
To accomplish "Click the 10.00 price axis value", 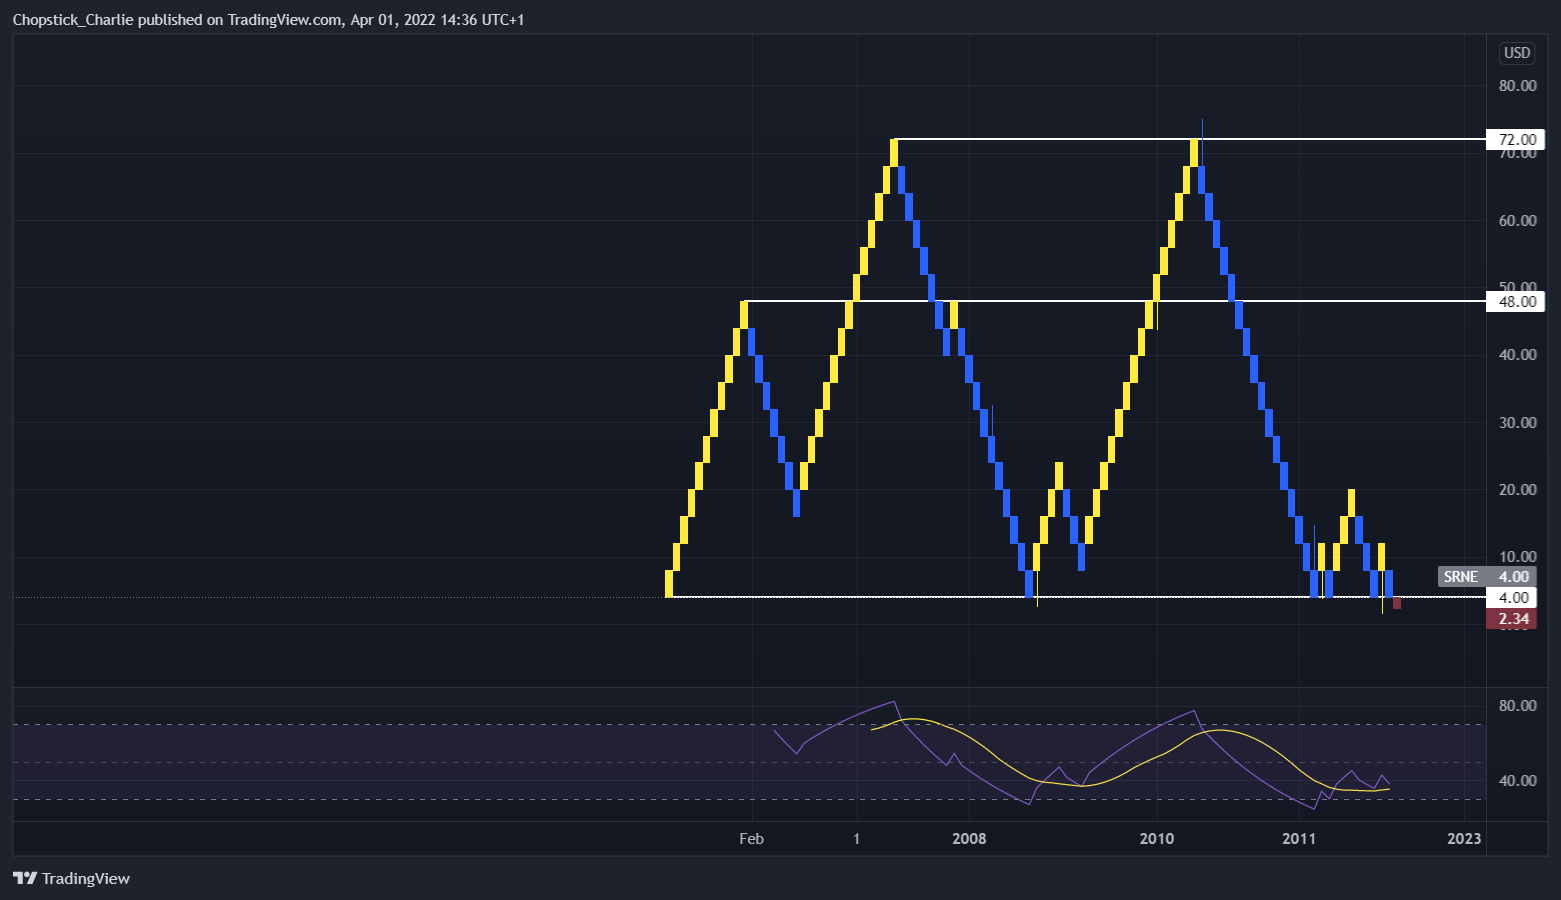I will (x=1517, y=557).
